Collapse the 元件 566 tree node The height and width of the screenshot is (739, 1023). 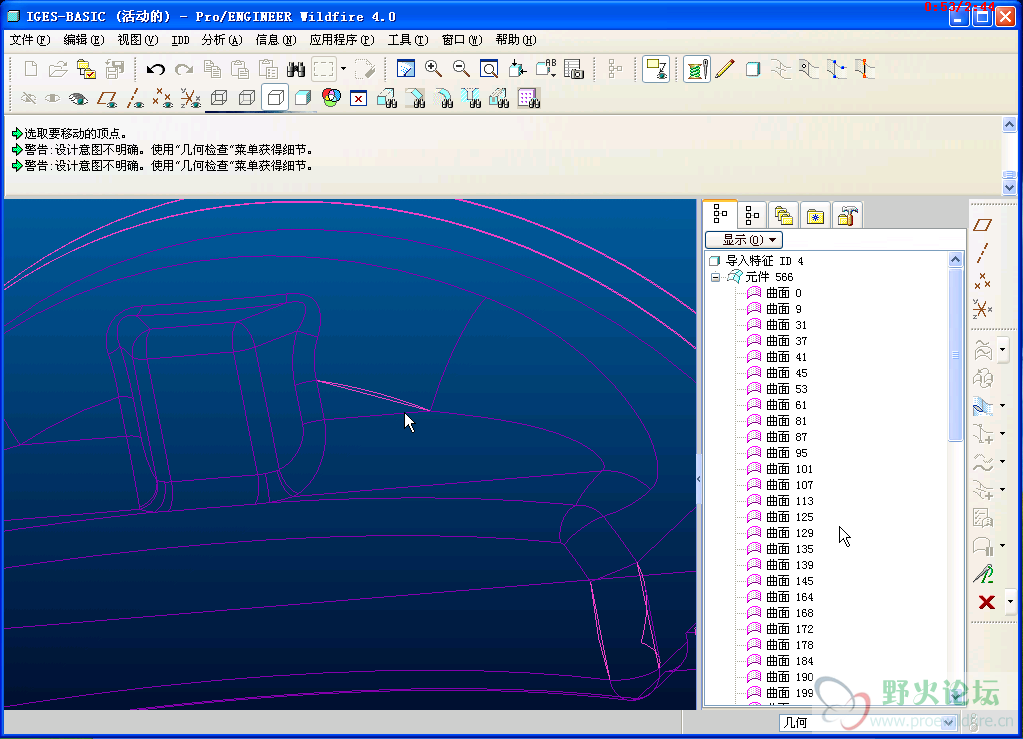[715, 277]
